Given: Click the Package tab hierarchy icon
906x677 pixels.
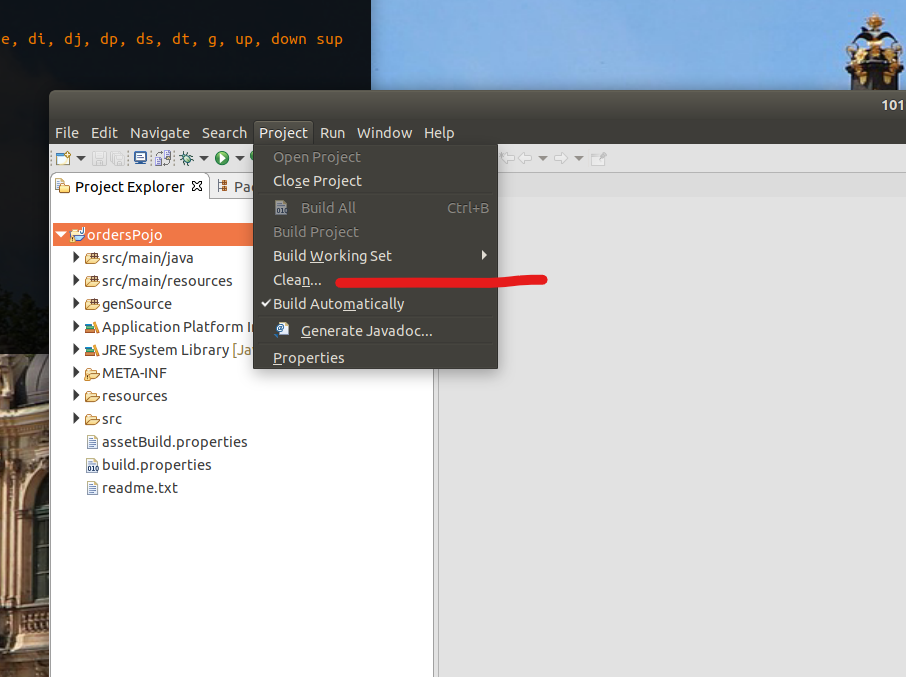Looking at the screenshot, I should [222, 186].
